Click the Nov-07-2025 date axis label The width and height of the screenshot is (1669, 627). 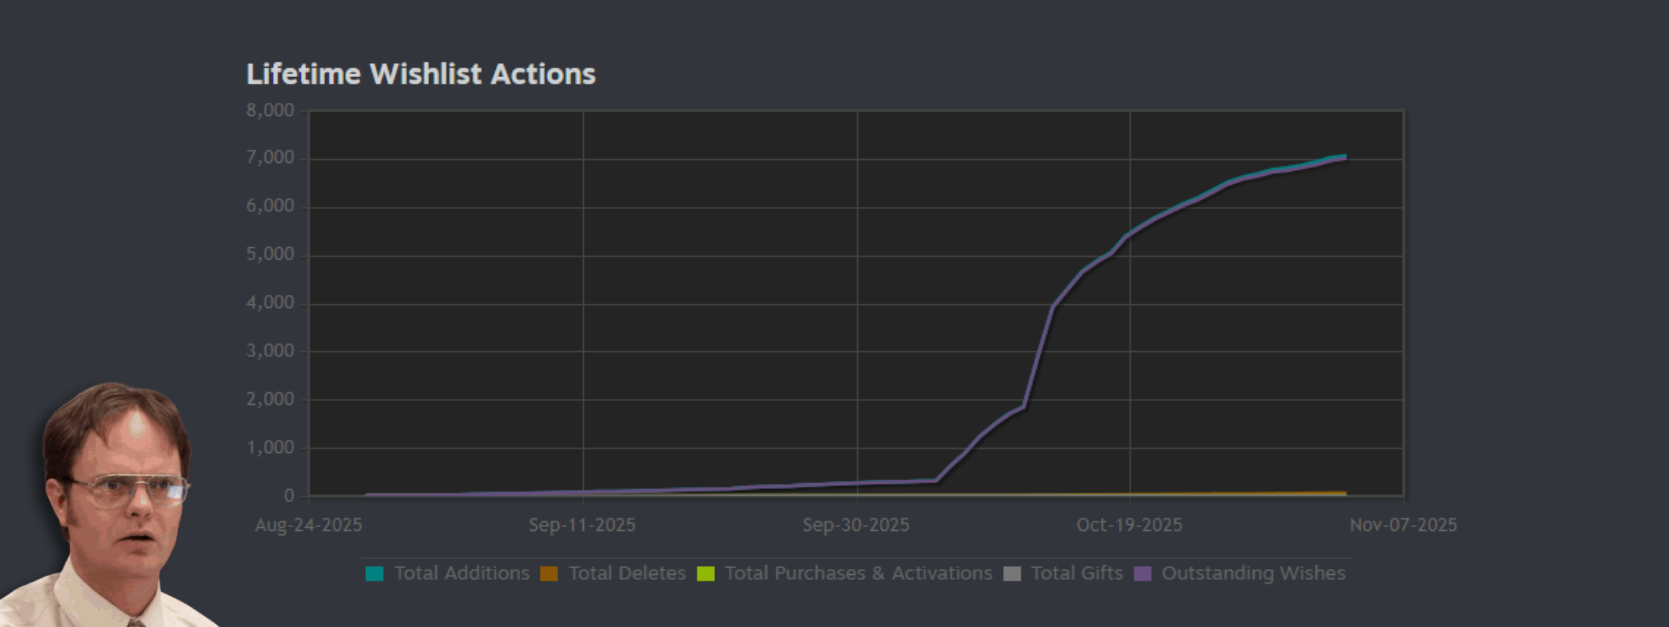point(1403,525)
